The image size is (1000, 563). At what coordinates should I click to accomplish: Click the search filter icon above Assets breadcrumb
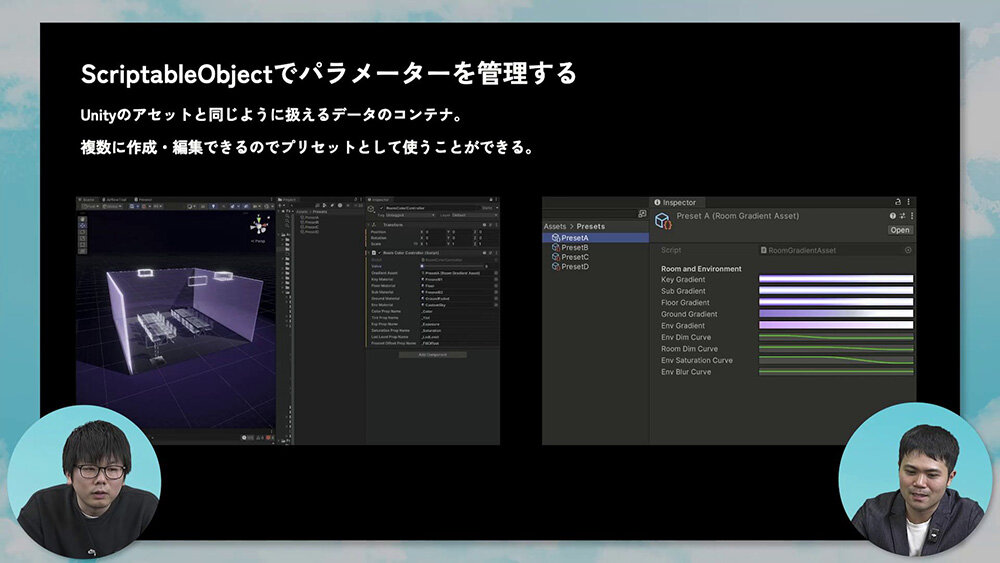click(x=641, y=214)
